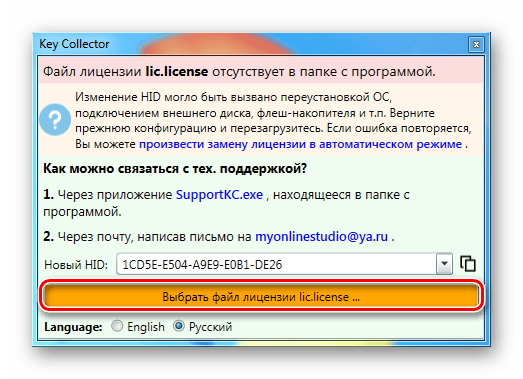Expand the Новый HID dropdown arrow
This screenshot has width=523, height=379.
pyautogui.click(x=444, y=264)
